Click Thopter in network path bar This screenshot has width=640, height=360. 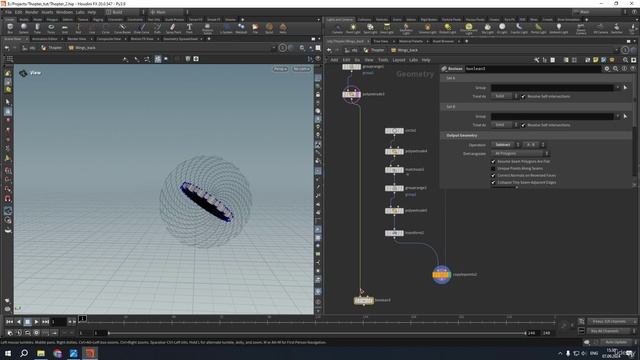(x=375, y=50)
